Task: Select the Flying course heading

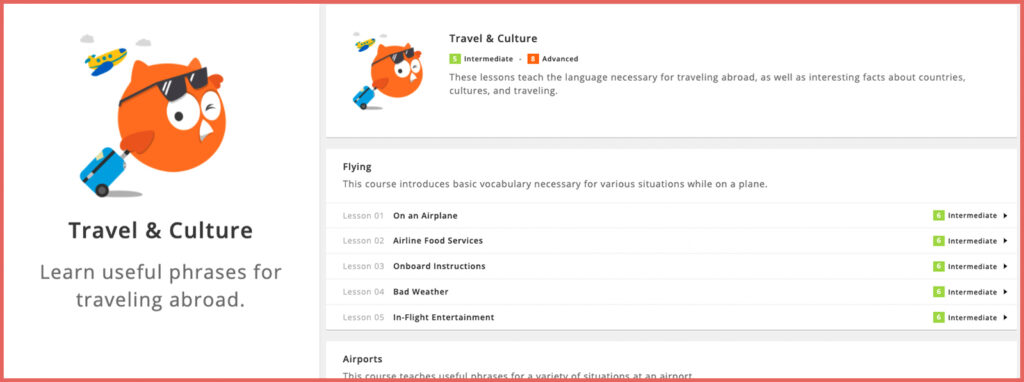Action: 357,167
